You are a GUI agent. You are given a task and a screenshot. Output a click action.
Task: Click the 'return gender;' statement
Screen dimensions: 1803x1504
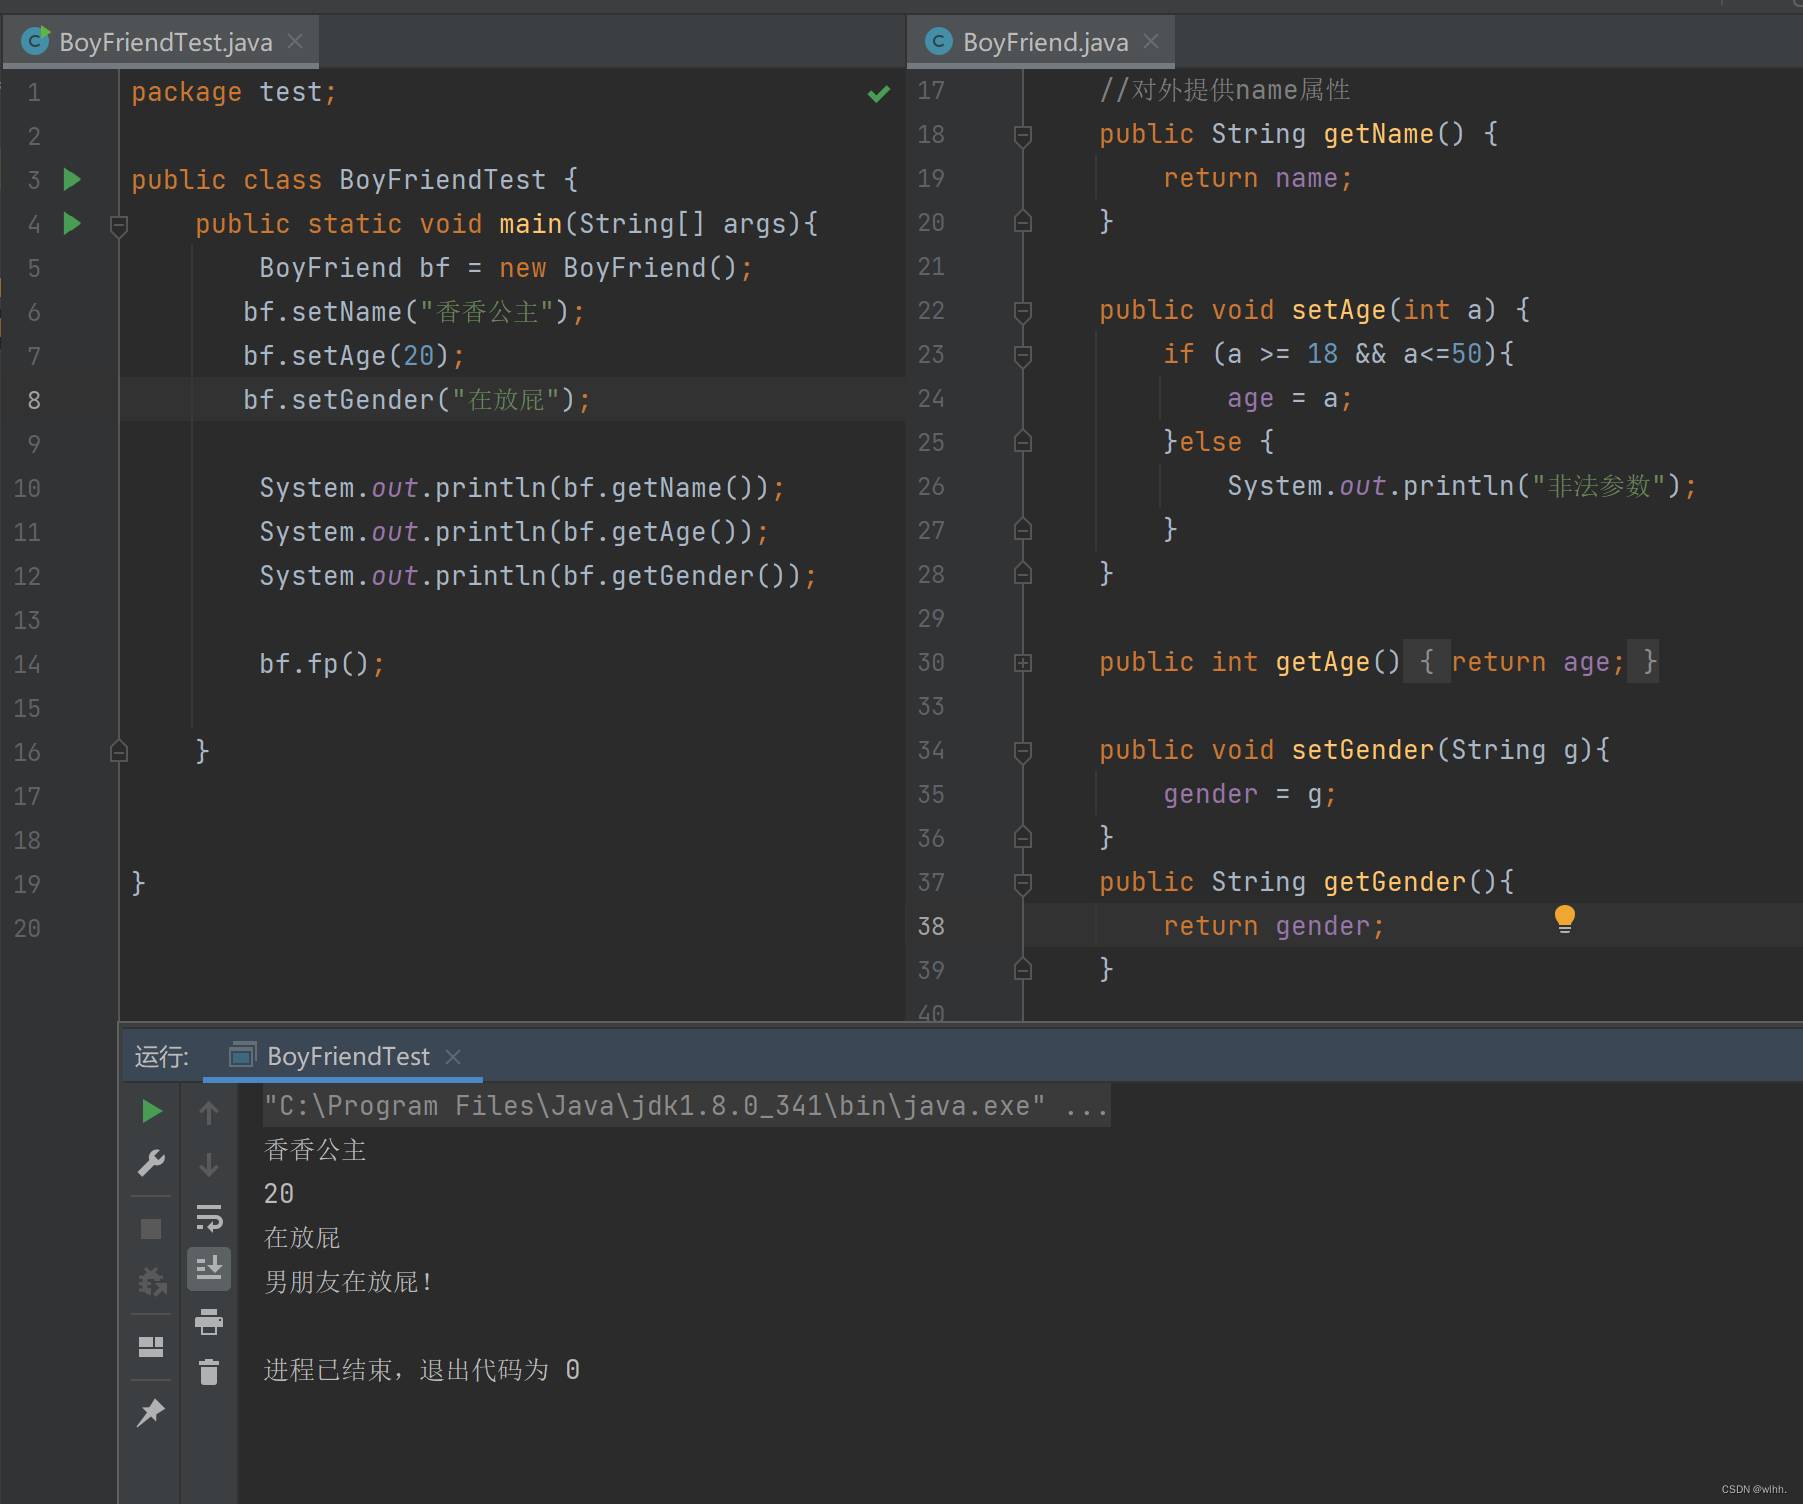coord(1274,926)
